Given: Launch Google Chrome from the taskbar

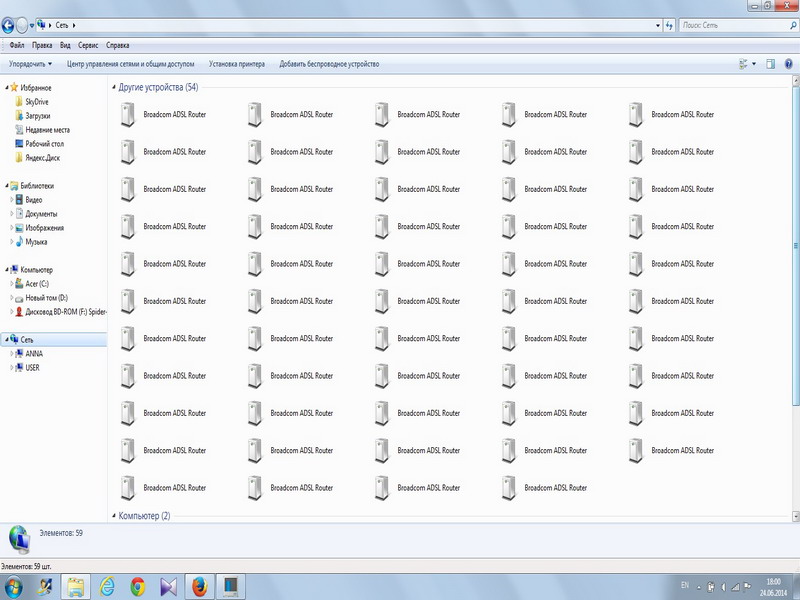Looking at the screenshot, I should tap(137, 587).
